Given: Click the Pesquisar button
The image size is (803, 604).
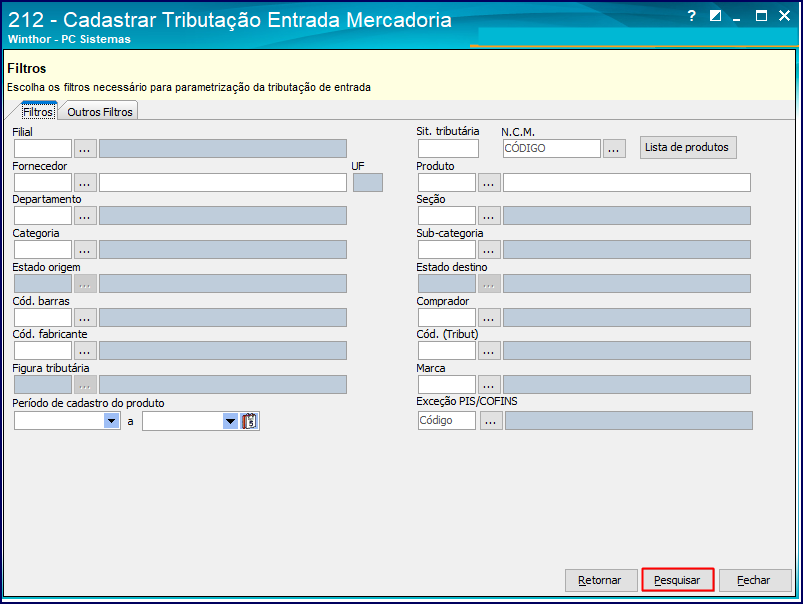Looking at the screenshot, I should coord(678,580).
